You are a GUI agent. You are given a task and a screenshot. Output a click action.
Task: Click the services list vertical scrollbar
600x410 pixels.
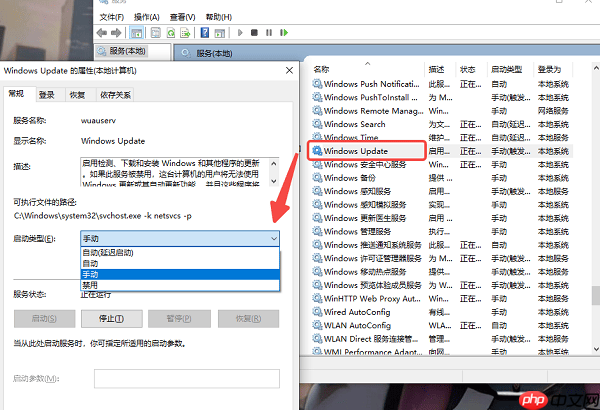pyautogui.click(x=596, y=209)
